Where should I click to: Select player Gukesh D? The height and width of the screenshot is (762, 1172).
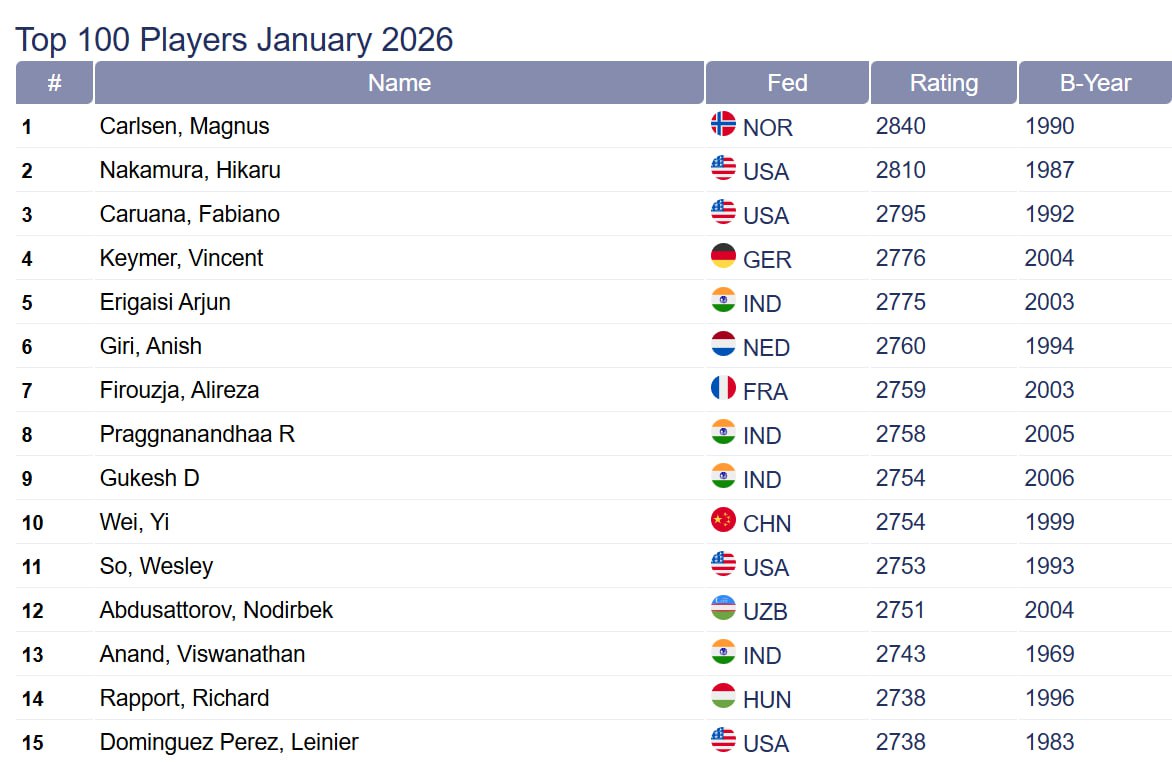point(150,478)
